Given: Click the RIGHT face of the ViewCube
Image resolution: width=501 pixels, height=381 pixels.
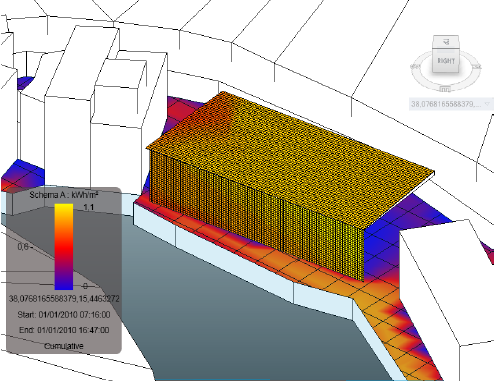Looking at the screenshot, I should click(446, 61).
